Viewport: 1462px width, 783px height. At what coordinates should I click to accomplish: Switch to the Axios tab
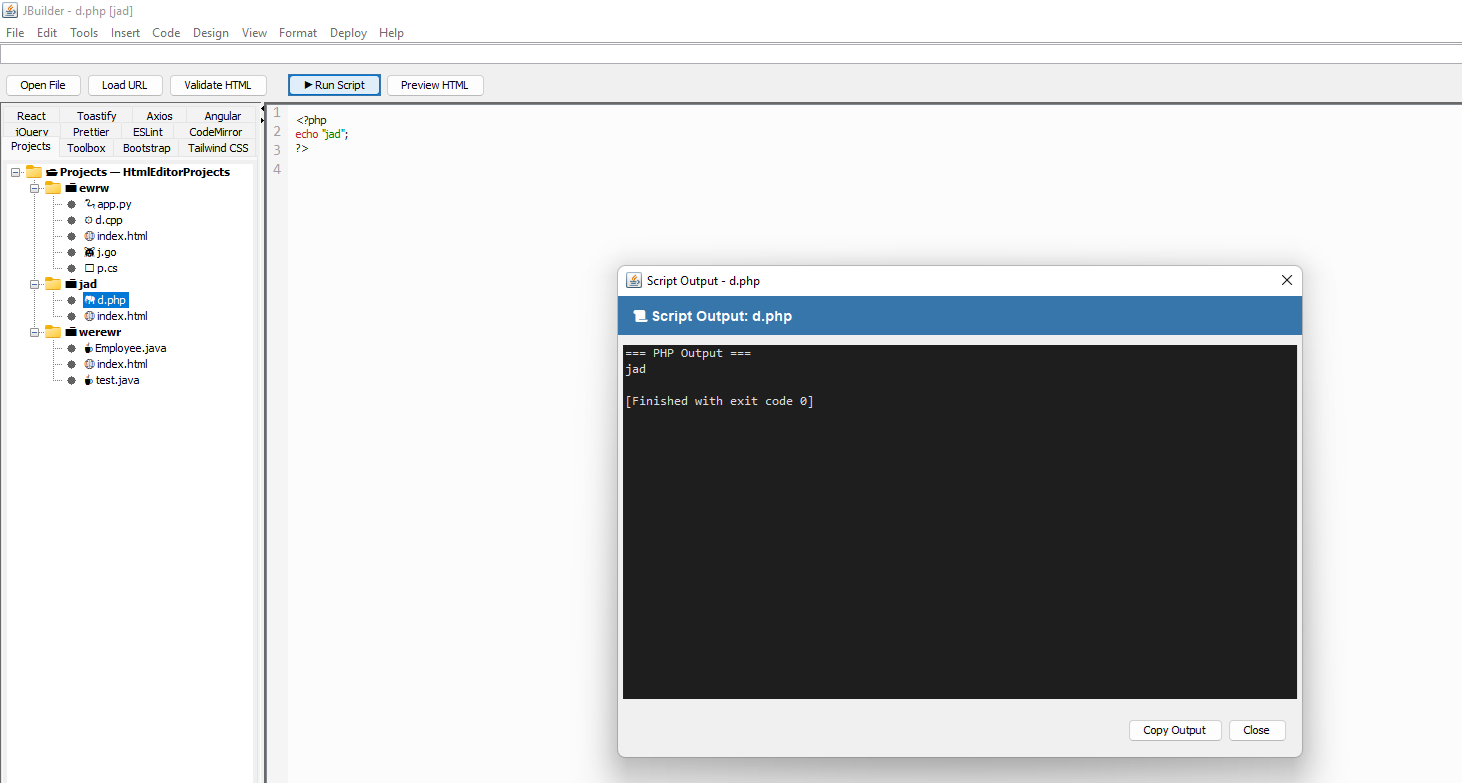159,116
